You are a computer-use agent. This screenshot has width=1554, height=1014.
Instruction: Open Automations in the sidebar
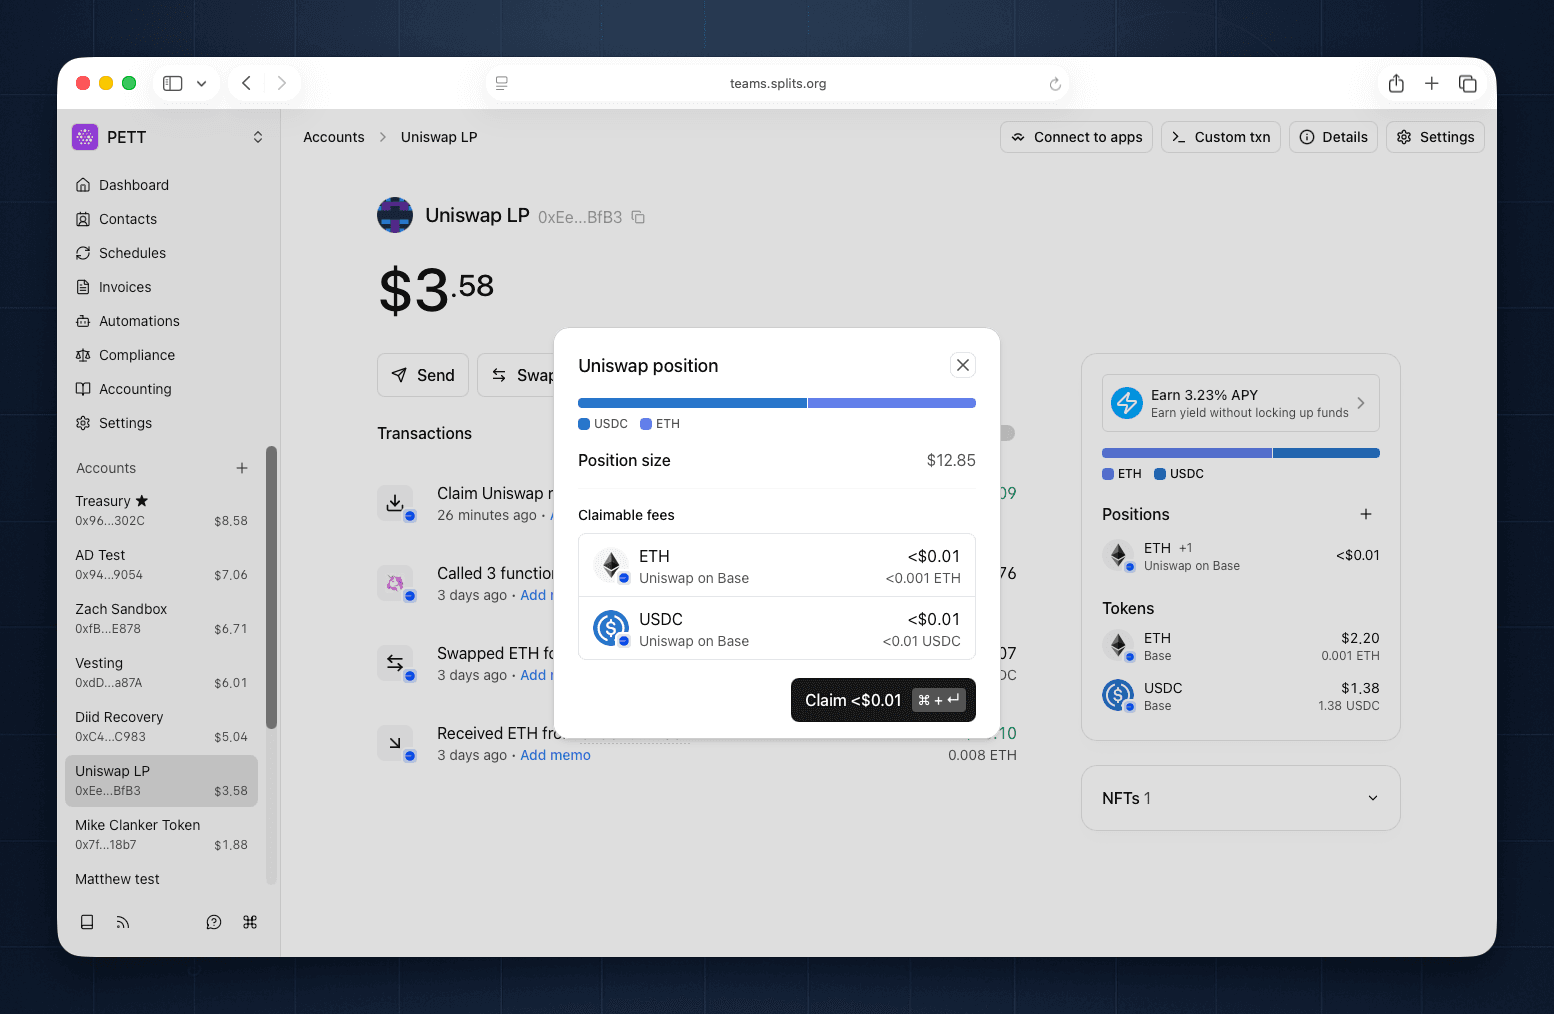(139, 321)
